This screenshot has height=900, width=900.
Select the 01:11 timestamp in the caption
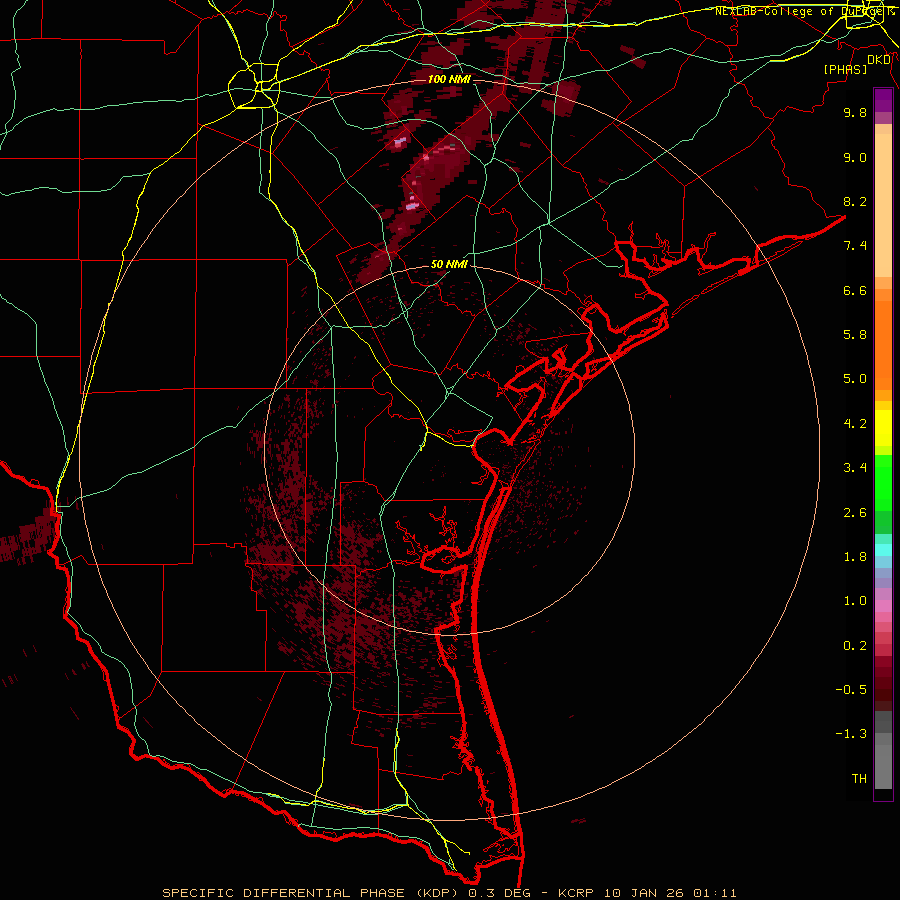(715, 893)
